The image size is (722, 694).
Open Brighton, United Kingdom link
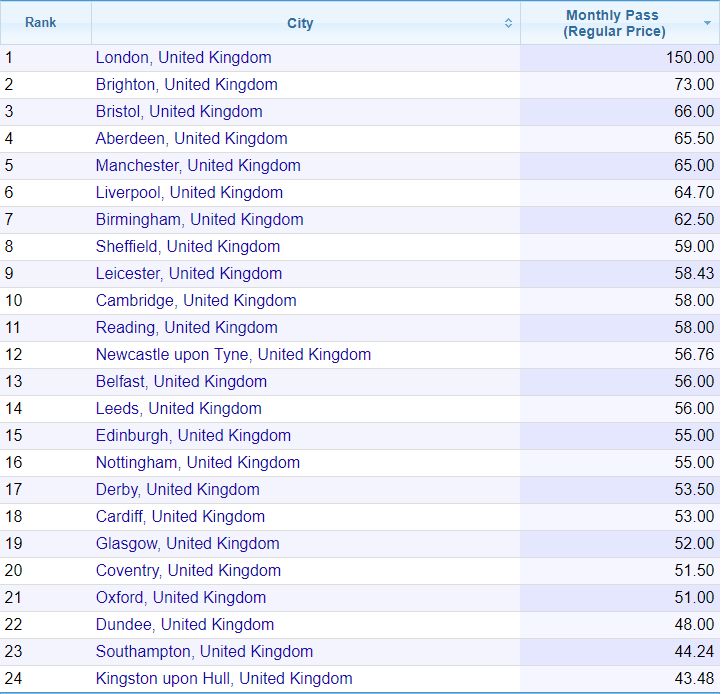tap(187, 85)
